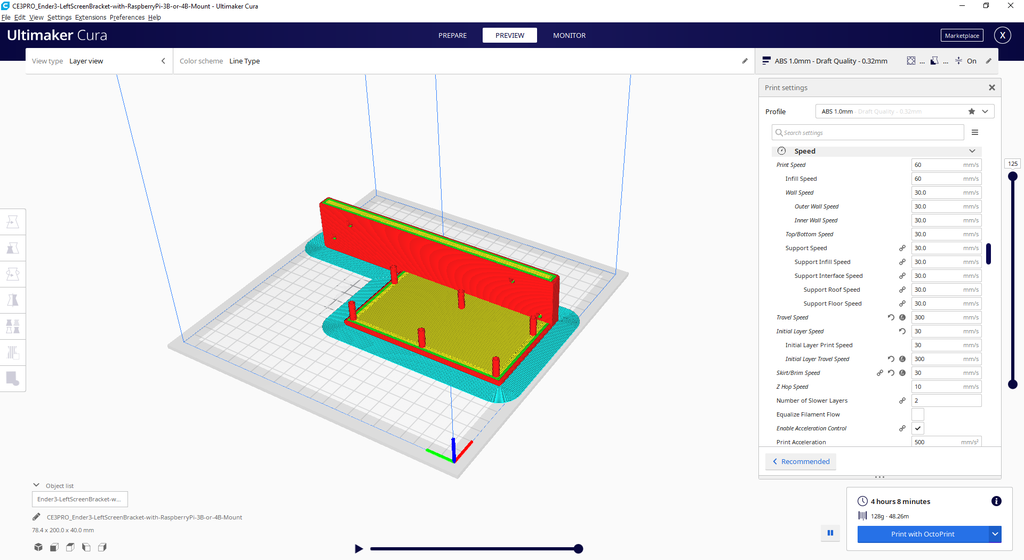The width and height of the screenshot is (1024, 560).
Task: Collapse the Speed settings section
Action: [972, 151]
